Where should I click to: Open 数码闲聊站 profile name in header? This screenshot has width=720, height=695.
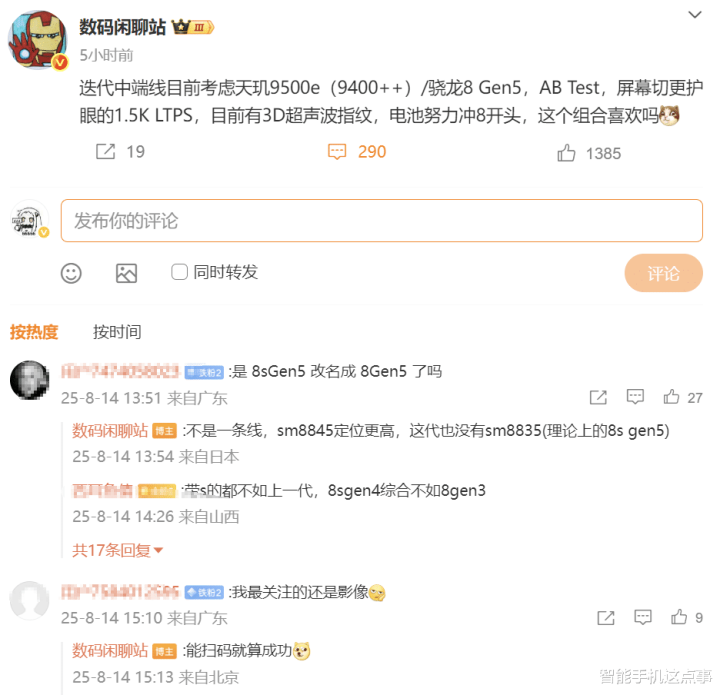click(x=122, y=27)
